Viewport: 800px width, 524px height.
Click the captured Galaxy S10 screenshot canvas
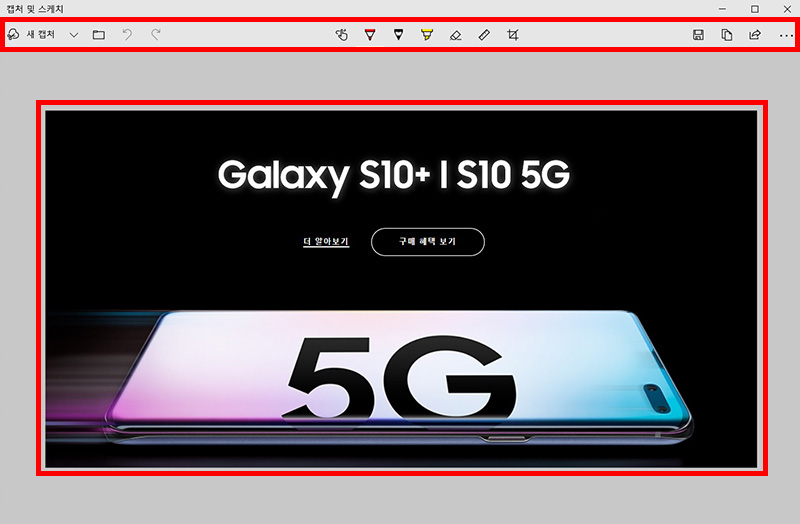pos(402,289)
